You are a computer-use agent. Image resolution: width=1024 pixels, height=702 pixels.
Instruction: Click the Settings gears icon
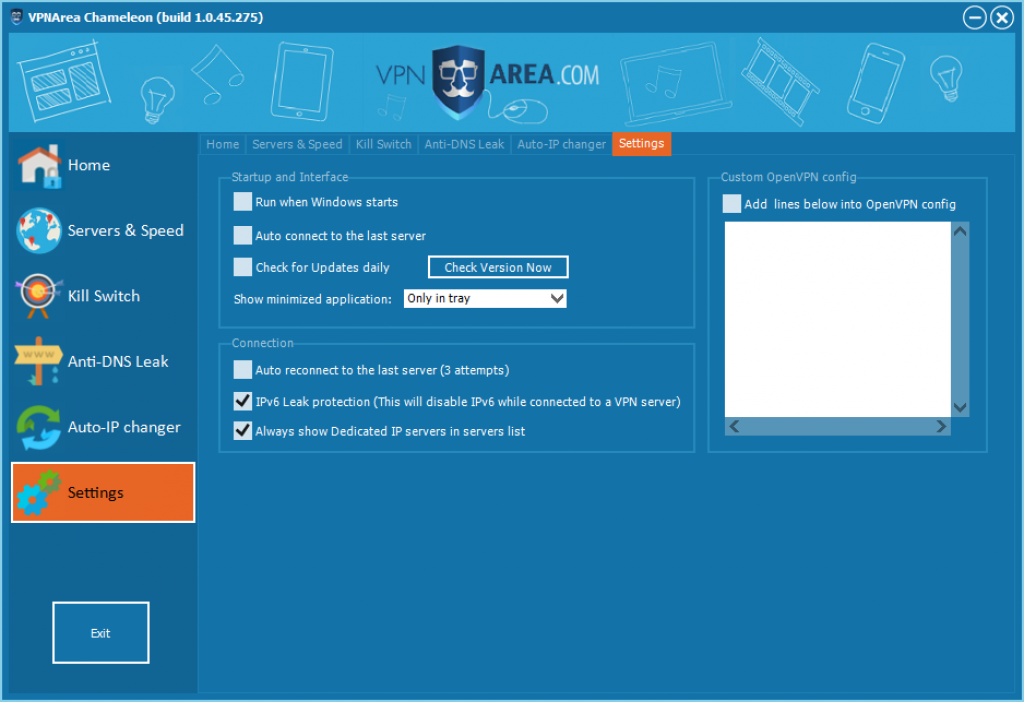39,492
